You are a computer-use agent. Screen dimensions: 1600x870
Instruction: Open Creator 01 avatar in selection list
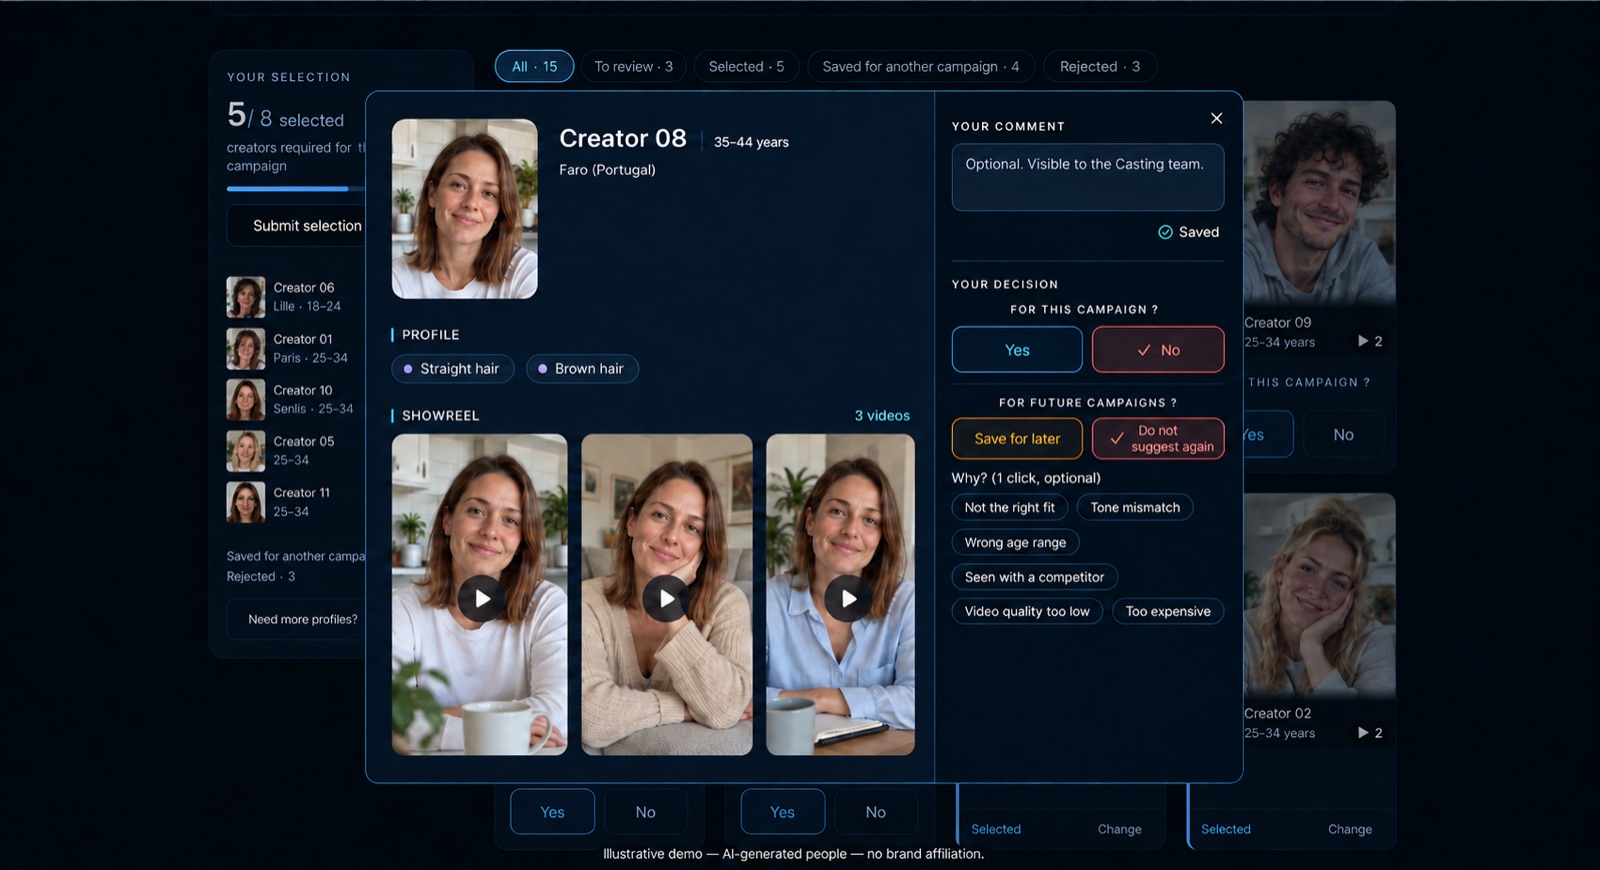tap(245, 349)
